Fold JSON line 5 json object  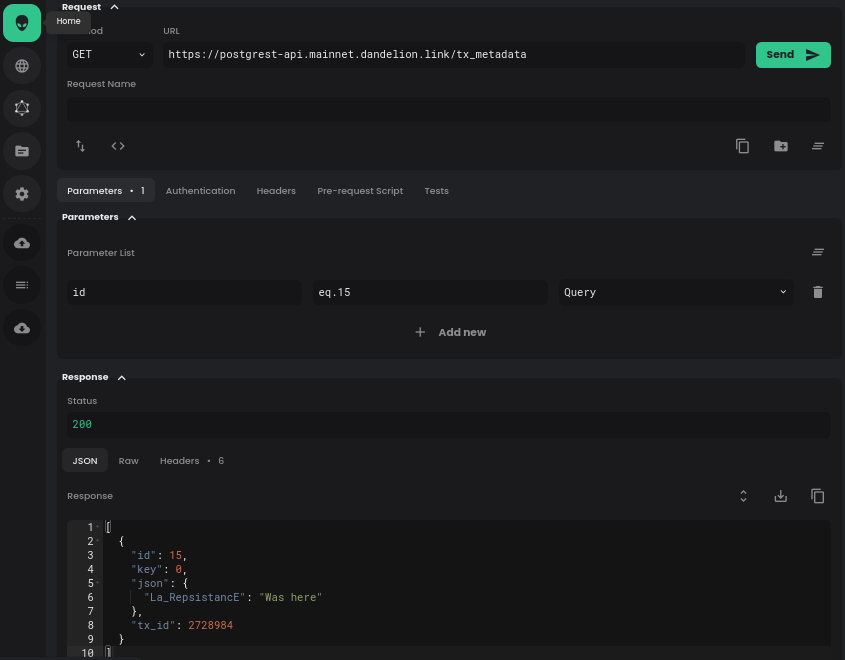coord(98,583)
